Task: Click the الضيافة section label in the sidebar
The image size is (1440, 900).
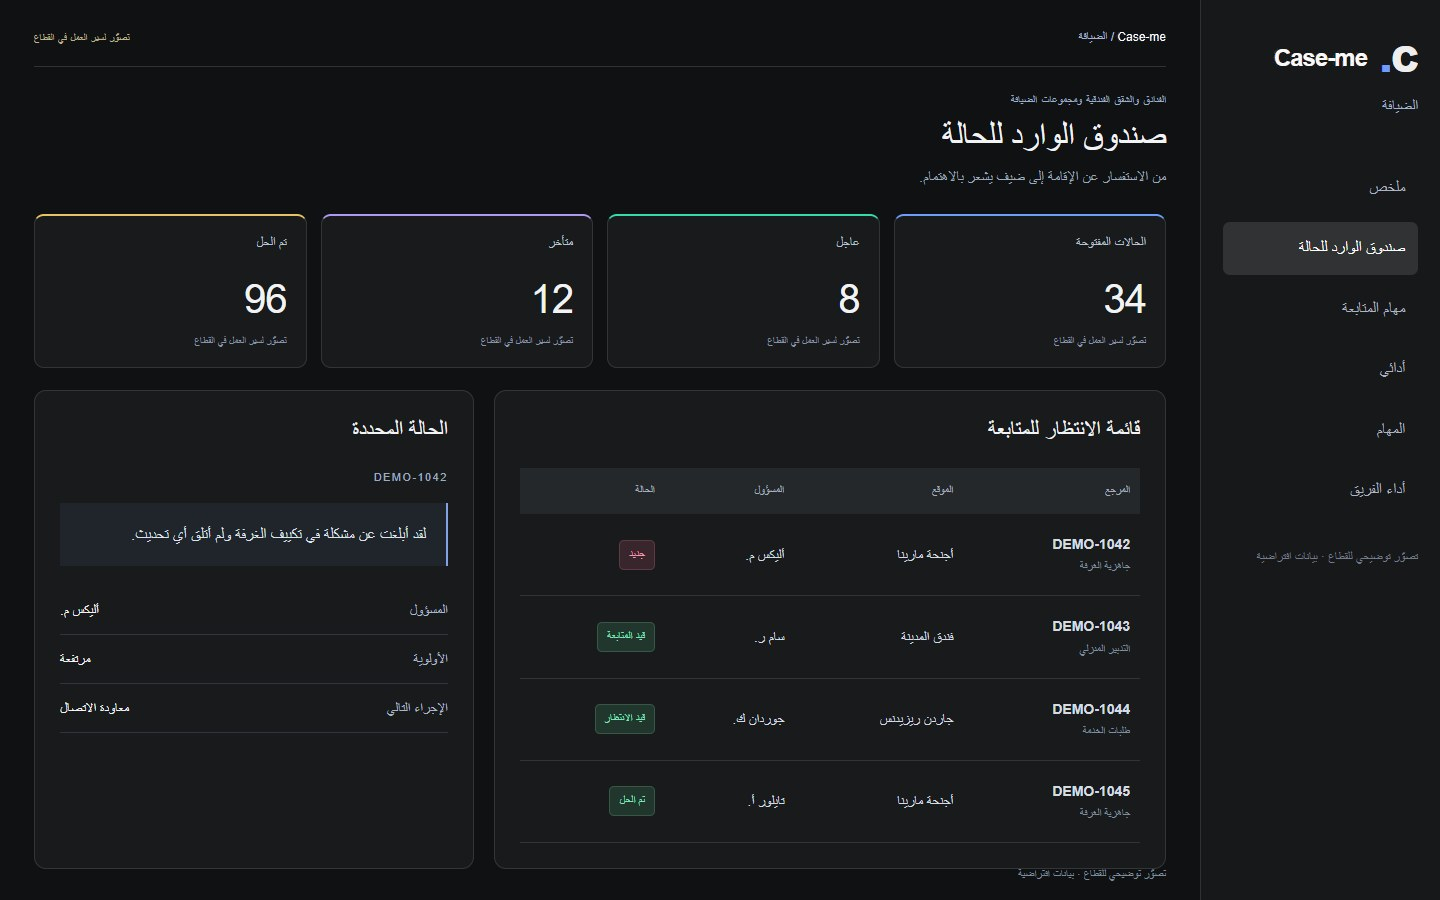Action: [x=1400, y=105]
